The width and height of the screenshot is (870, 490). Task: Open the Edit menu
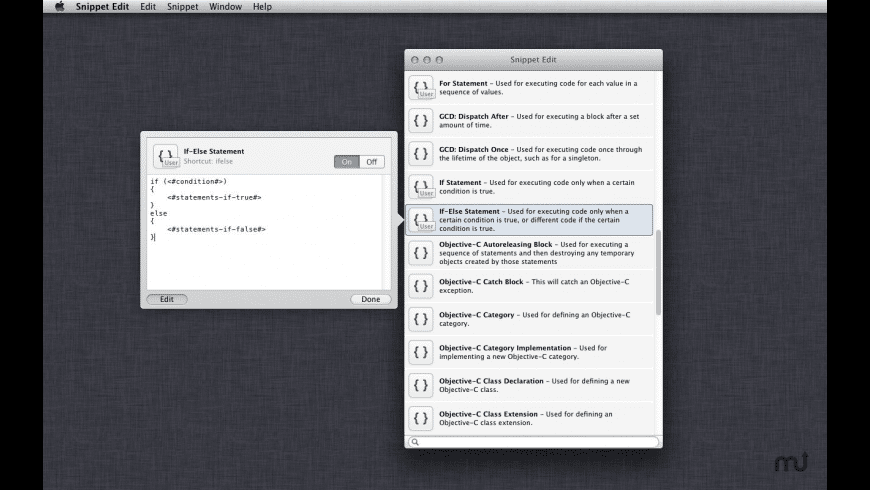click(x=148, y=7)
